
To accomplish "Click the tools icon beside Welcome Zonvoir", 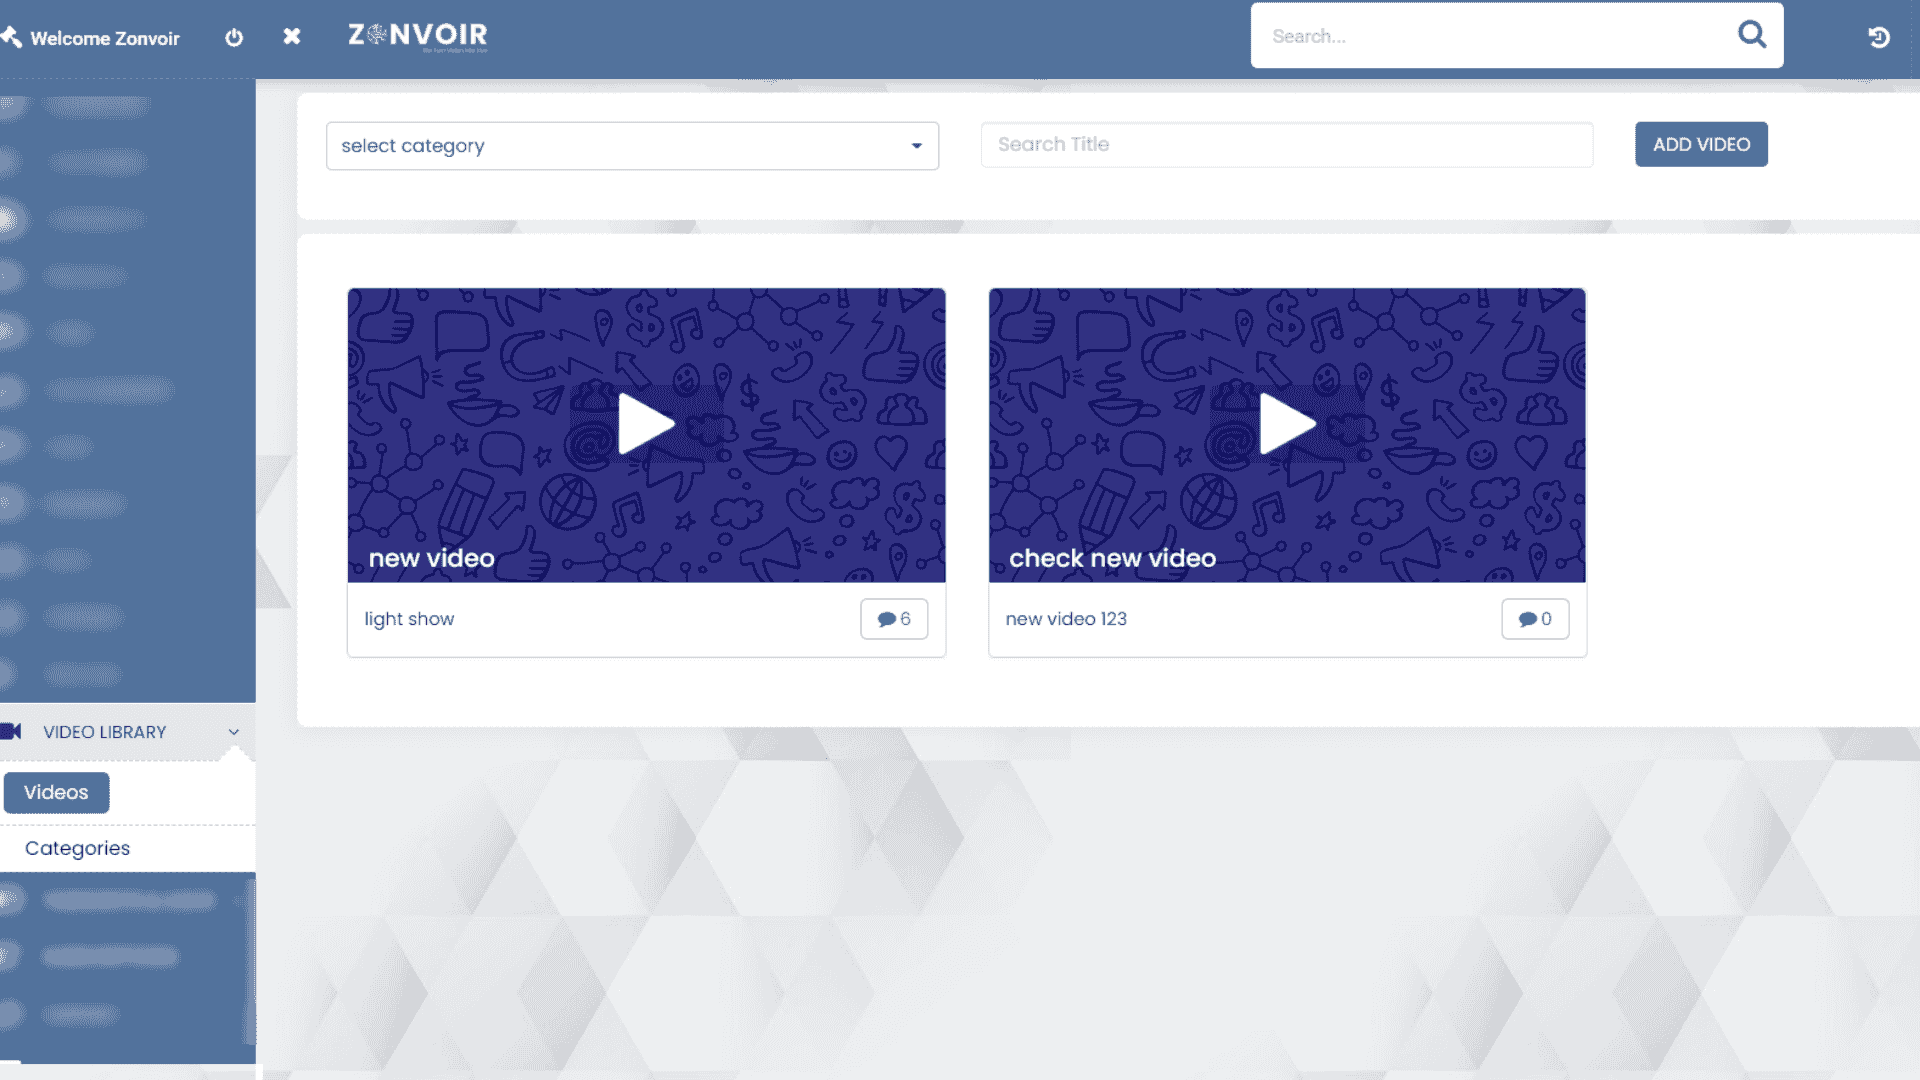I will pos(11,37).
